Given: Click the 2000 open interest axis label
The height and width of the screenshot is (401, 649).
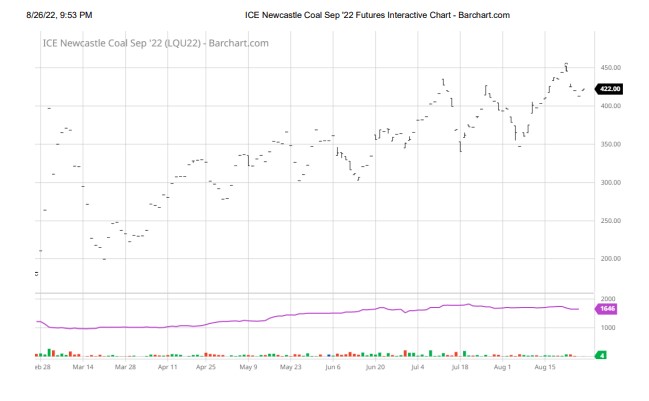Looking at the screenshot, I should point(606,299).
